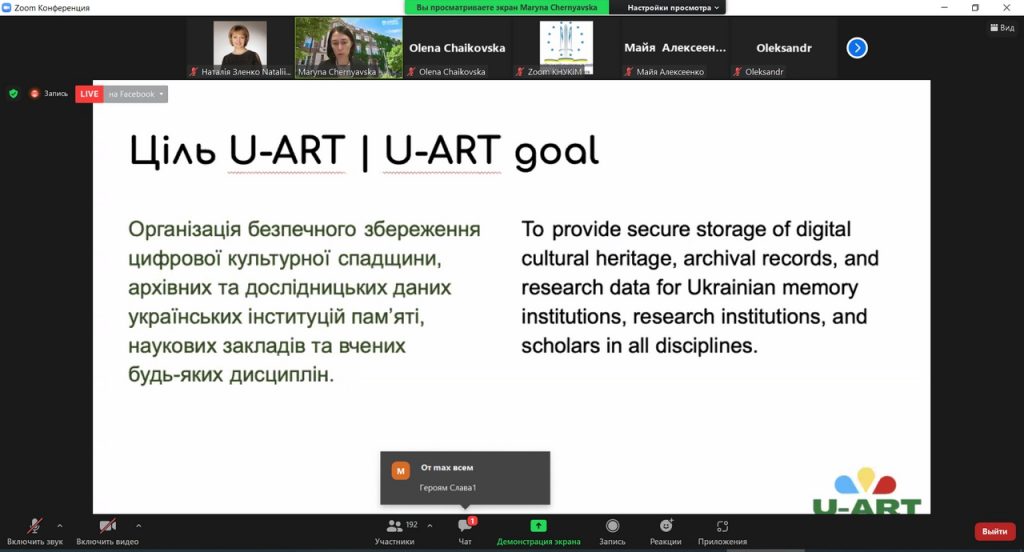Expand audio options arrow beside Включить звук

pos(60,525)
